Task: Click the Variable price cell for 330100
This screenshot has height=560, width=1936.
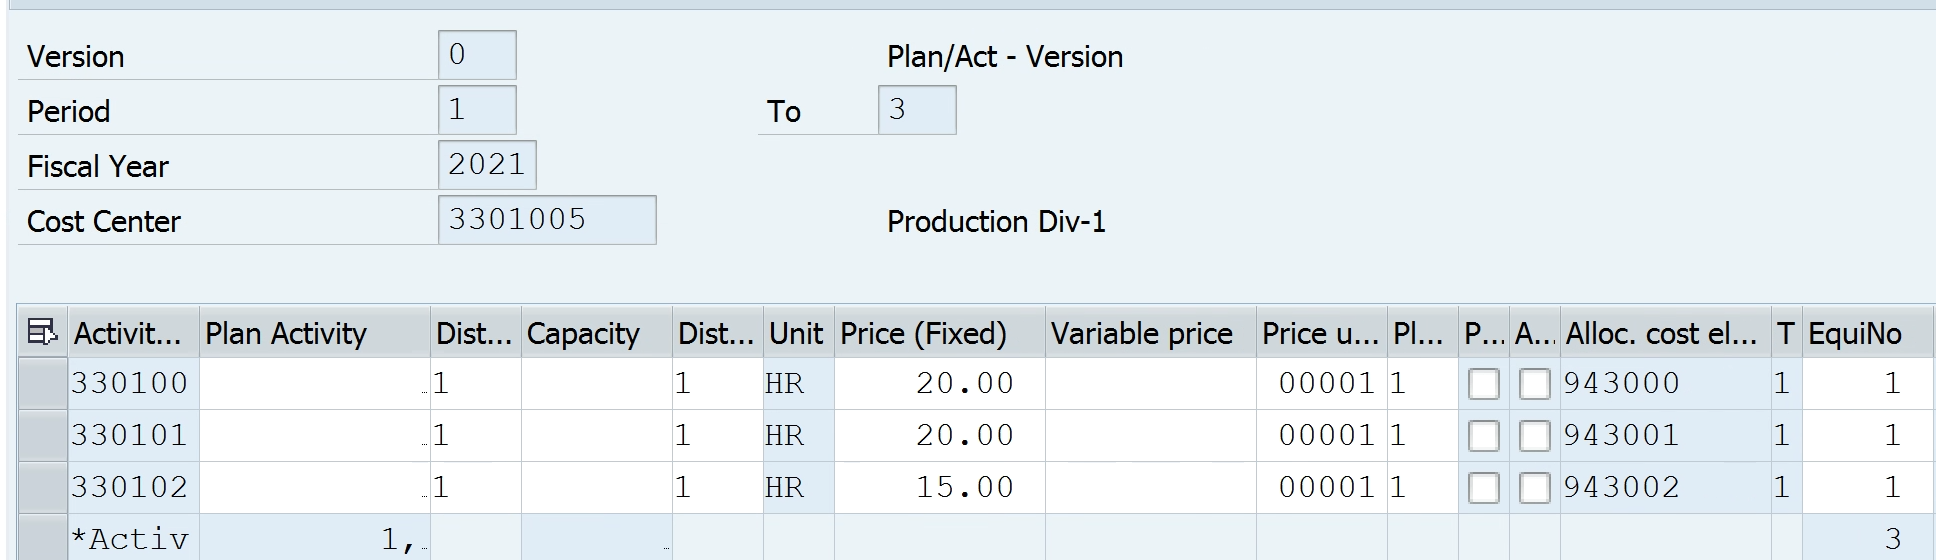Action: tap(1151, 384)
